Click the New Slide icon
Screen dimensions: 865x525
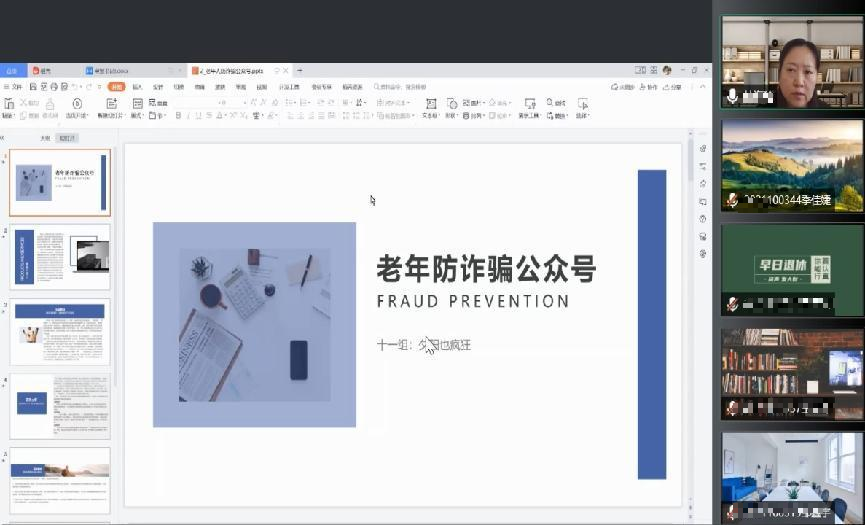click(111, 103)
